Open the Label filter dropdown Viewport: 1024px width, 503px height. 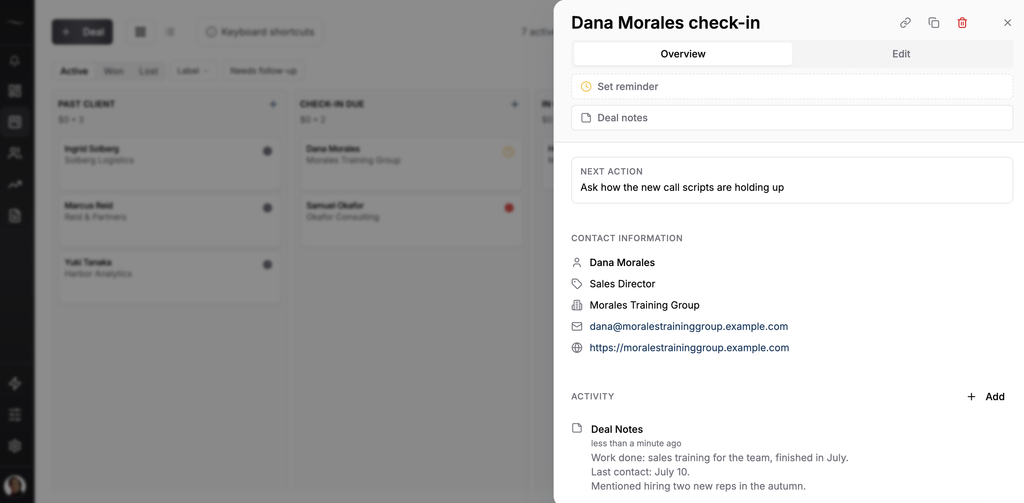click(193, 71)
